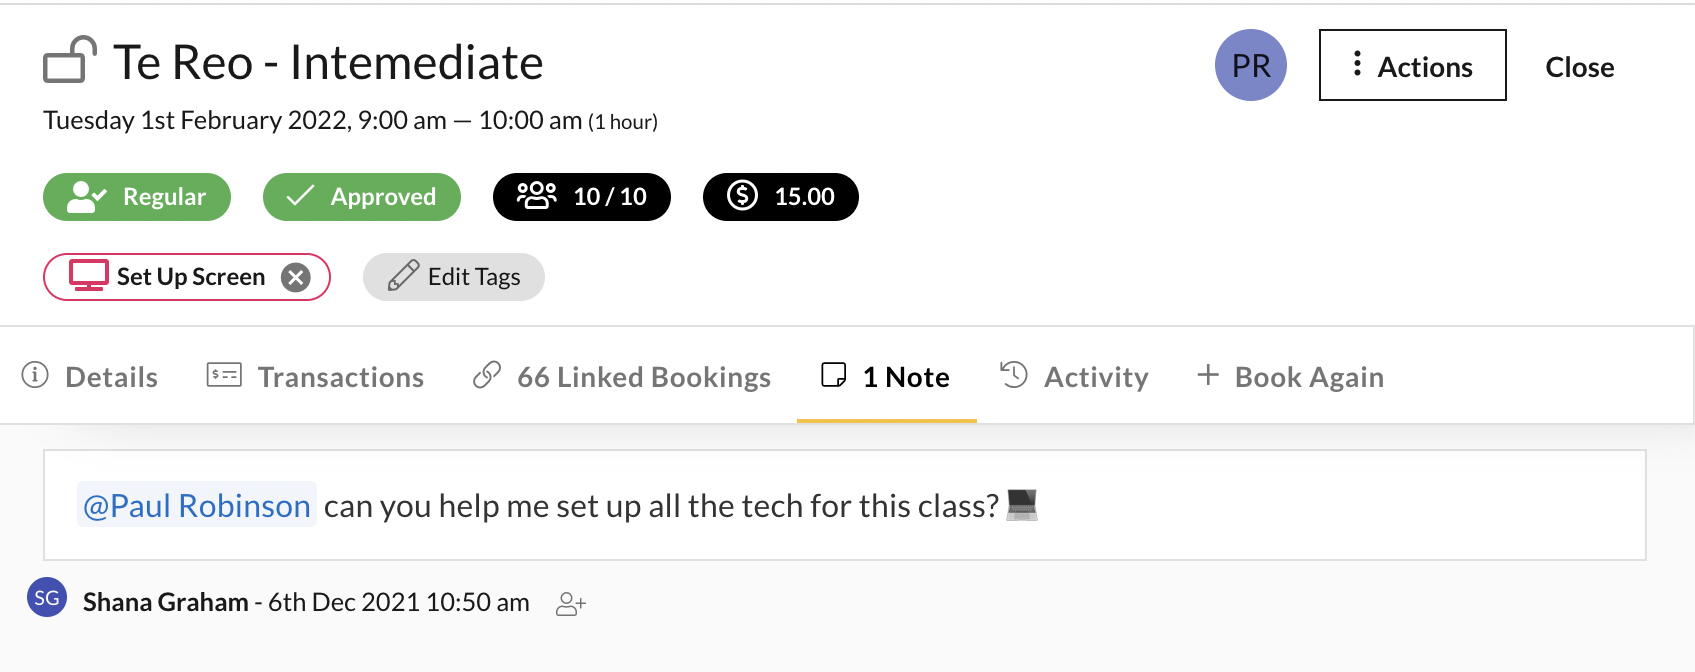Image resolution: width=1695 pixels, height=672 pixels.
Task: Click the pencil icon in Edit Tags
Action: coord(403,276)
